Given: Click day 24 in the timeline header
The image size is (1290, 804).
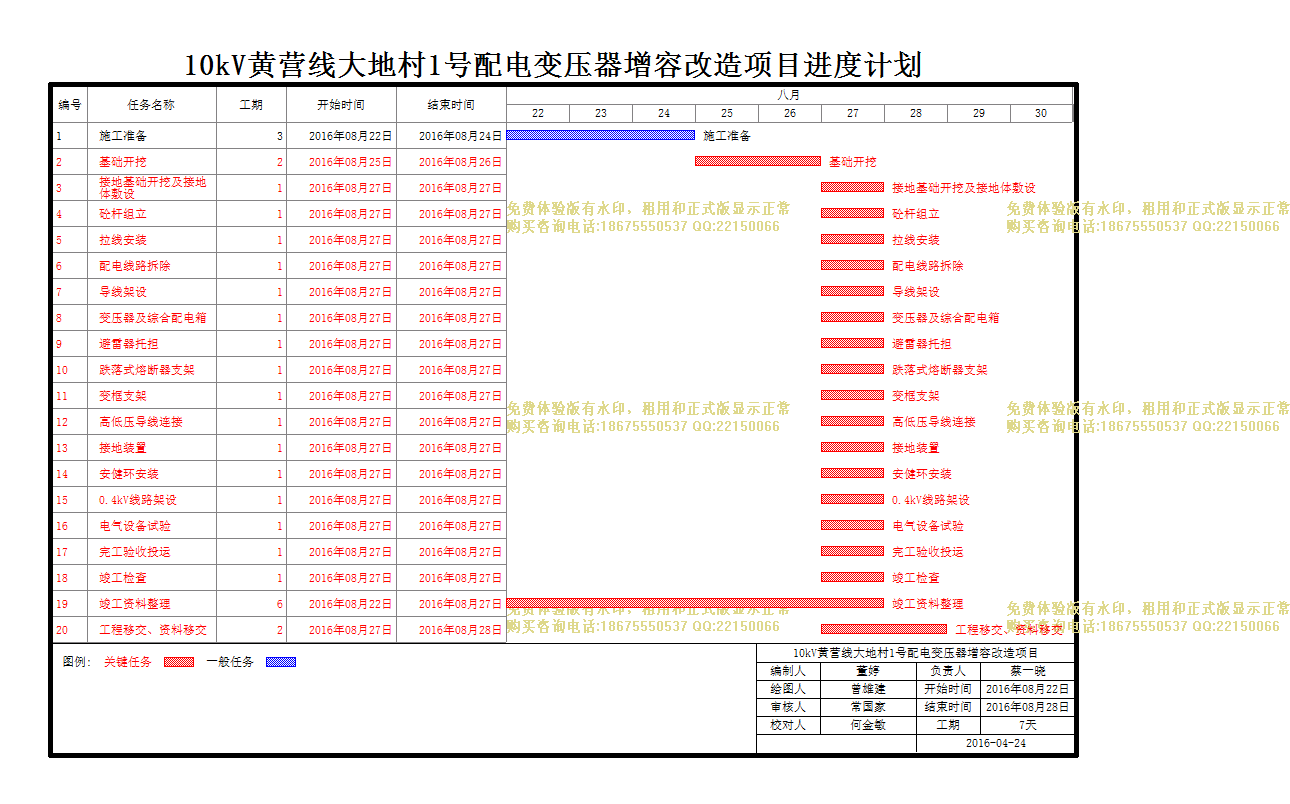Looking at the screenshot, I should coord(664,113).
